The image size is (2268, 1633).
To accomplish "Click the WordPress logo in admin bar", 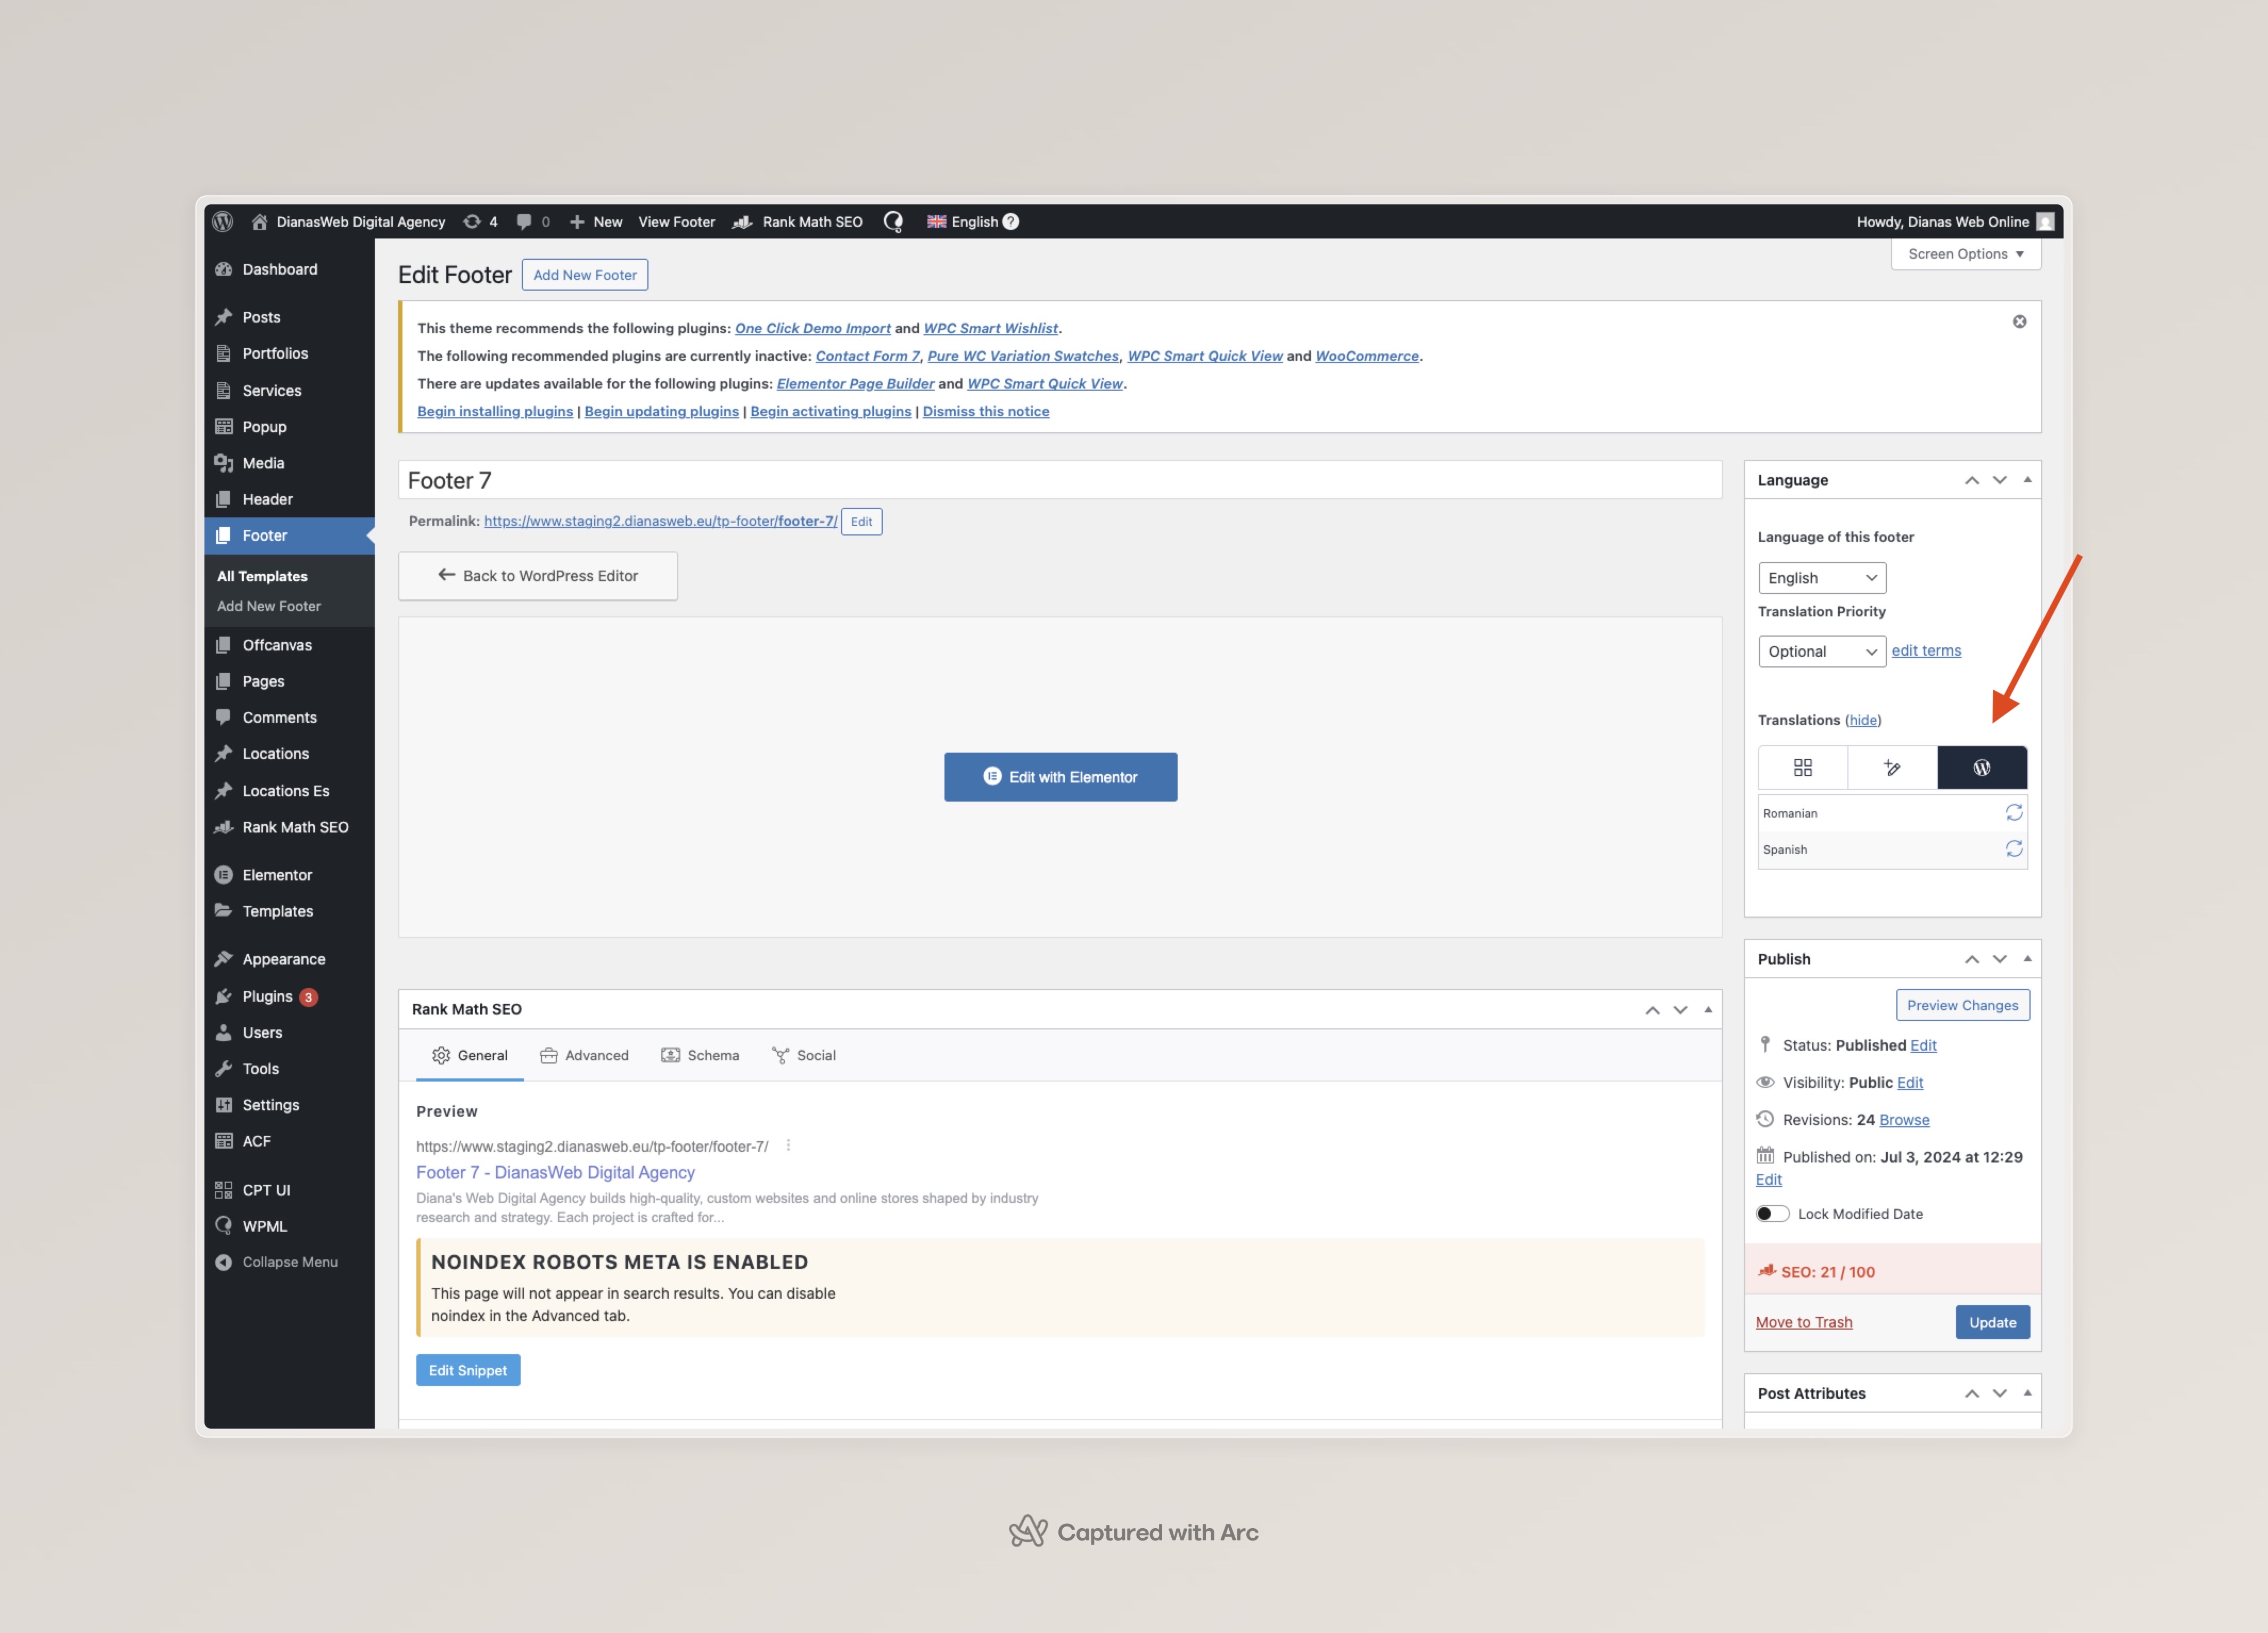I will coord(223,221).
